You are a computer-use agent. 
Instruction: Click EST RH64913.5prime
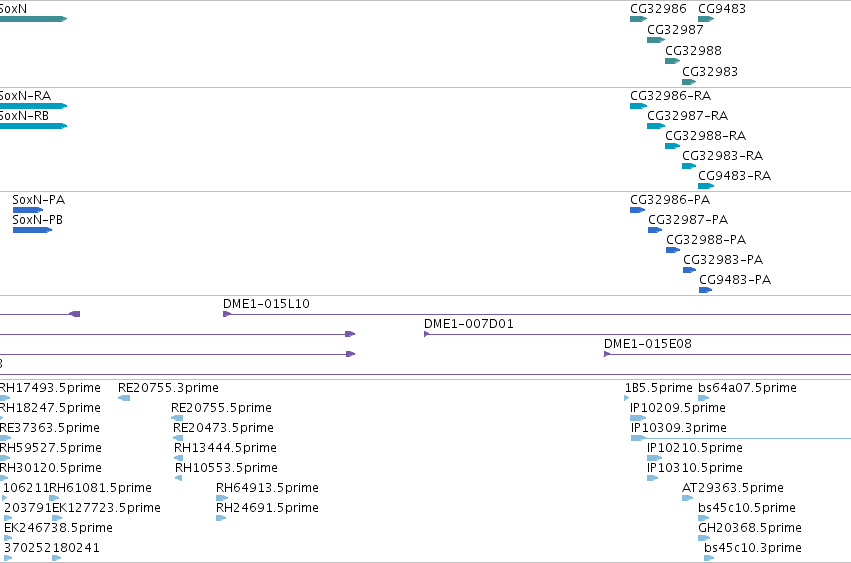[x=267, y=488]
